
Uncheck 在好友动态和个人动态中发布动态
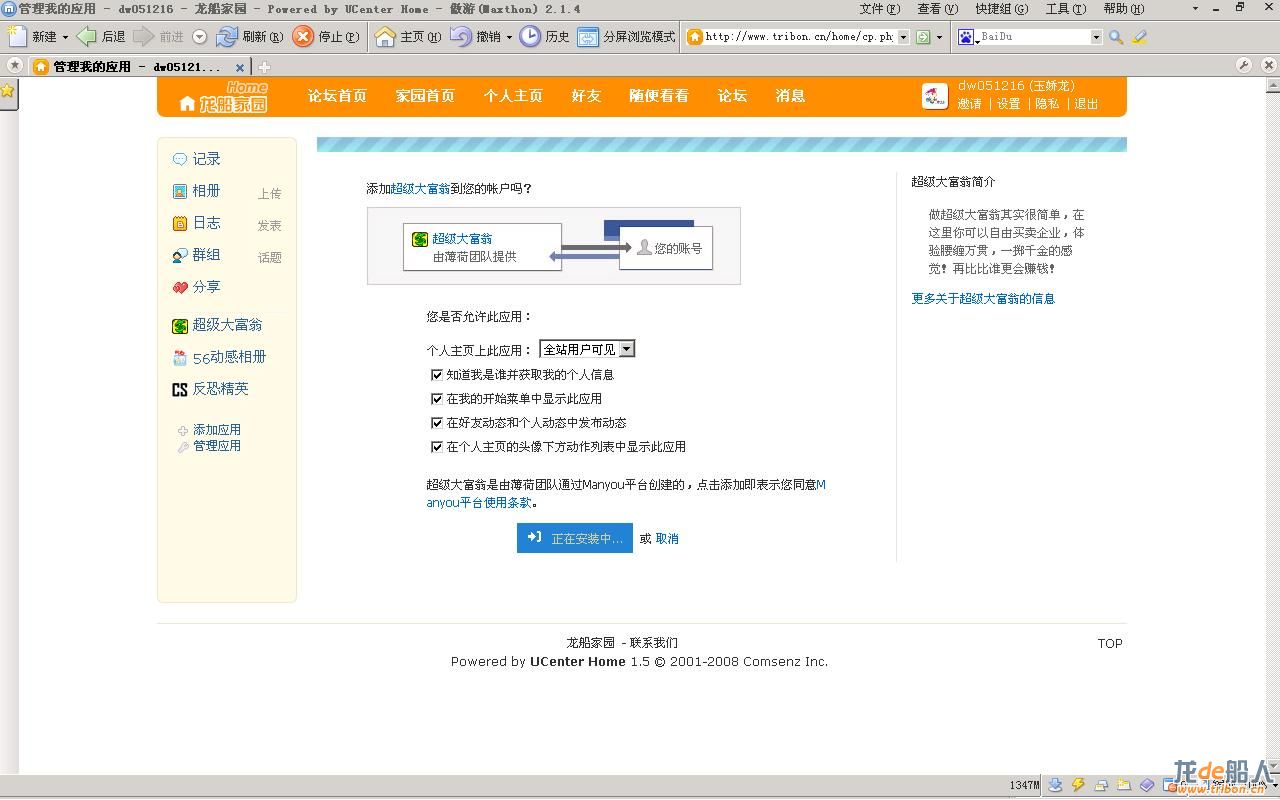coord(437,423)
